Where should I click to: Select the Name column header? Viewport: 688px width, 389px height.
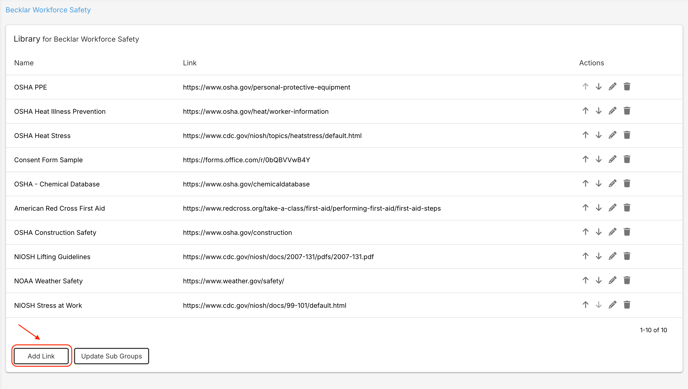click(x=24, y=63)
